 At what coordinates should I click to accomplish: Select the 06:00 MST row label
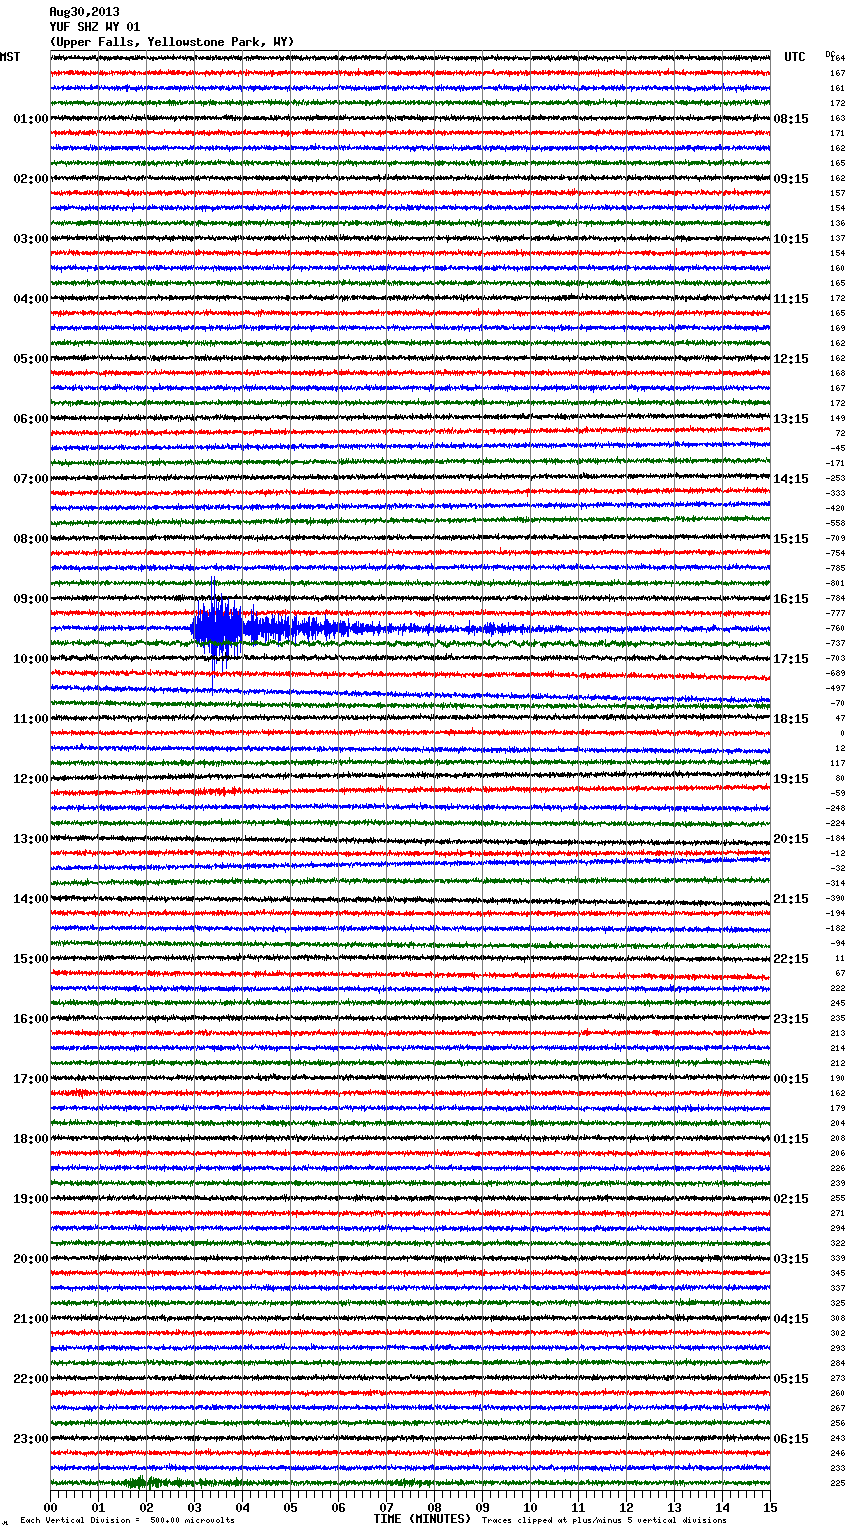pyautogui.click(x=31, y=419)
